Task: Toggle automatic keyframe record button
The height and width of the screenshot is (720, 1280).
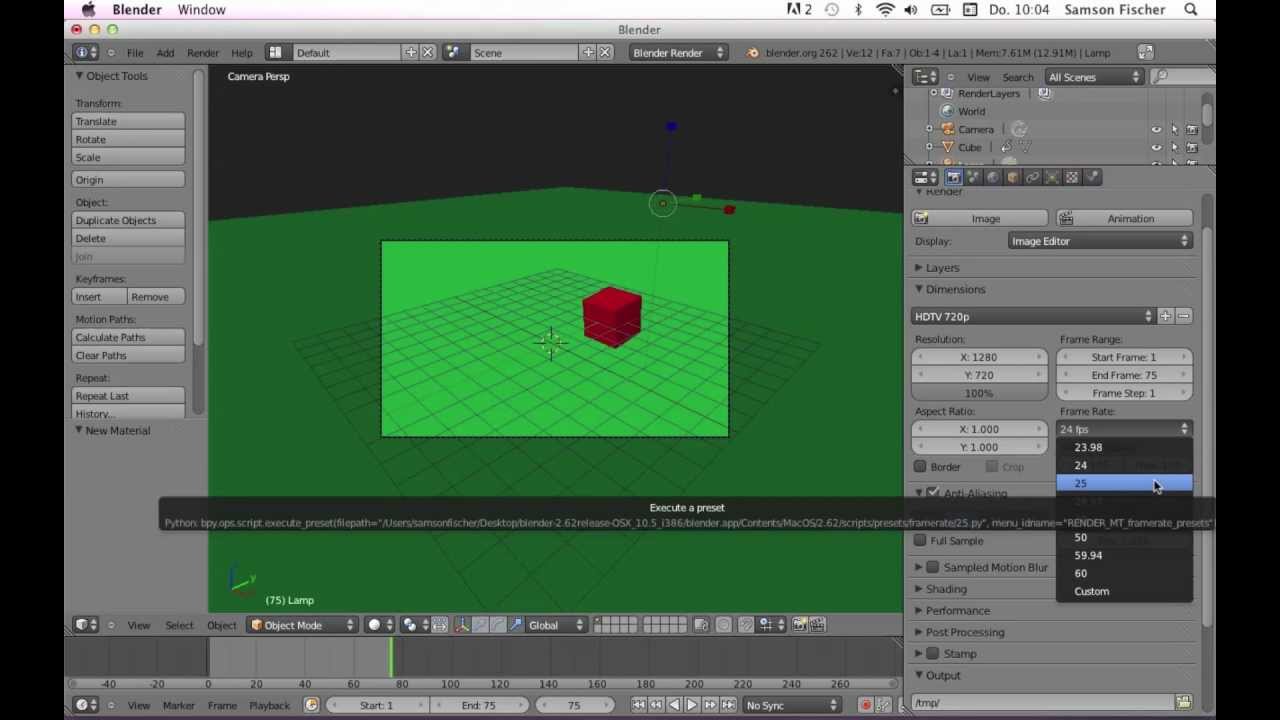Action: [x=866, y=705]
